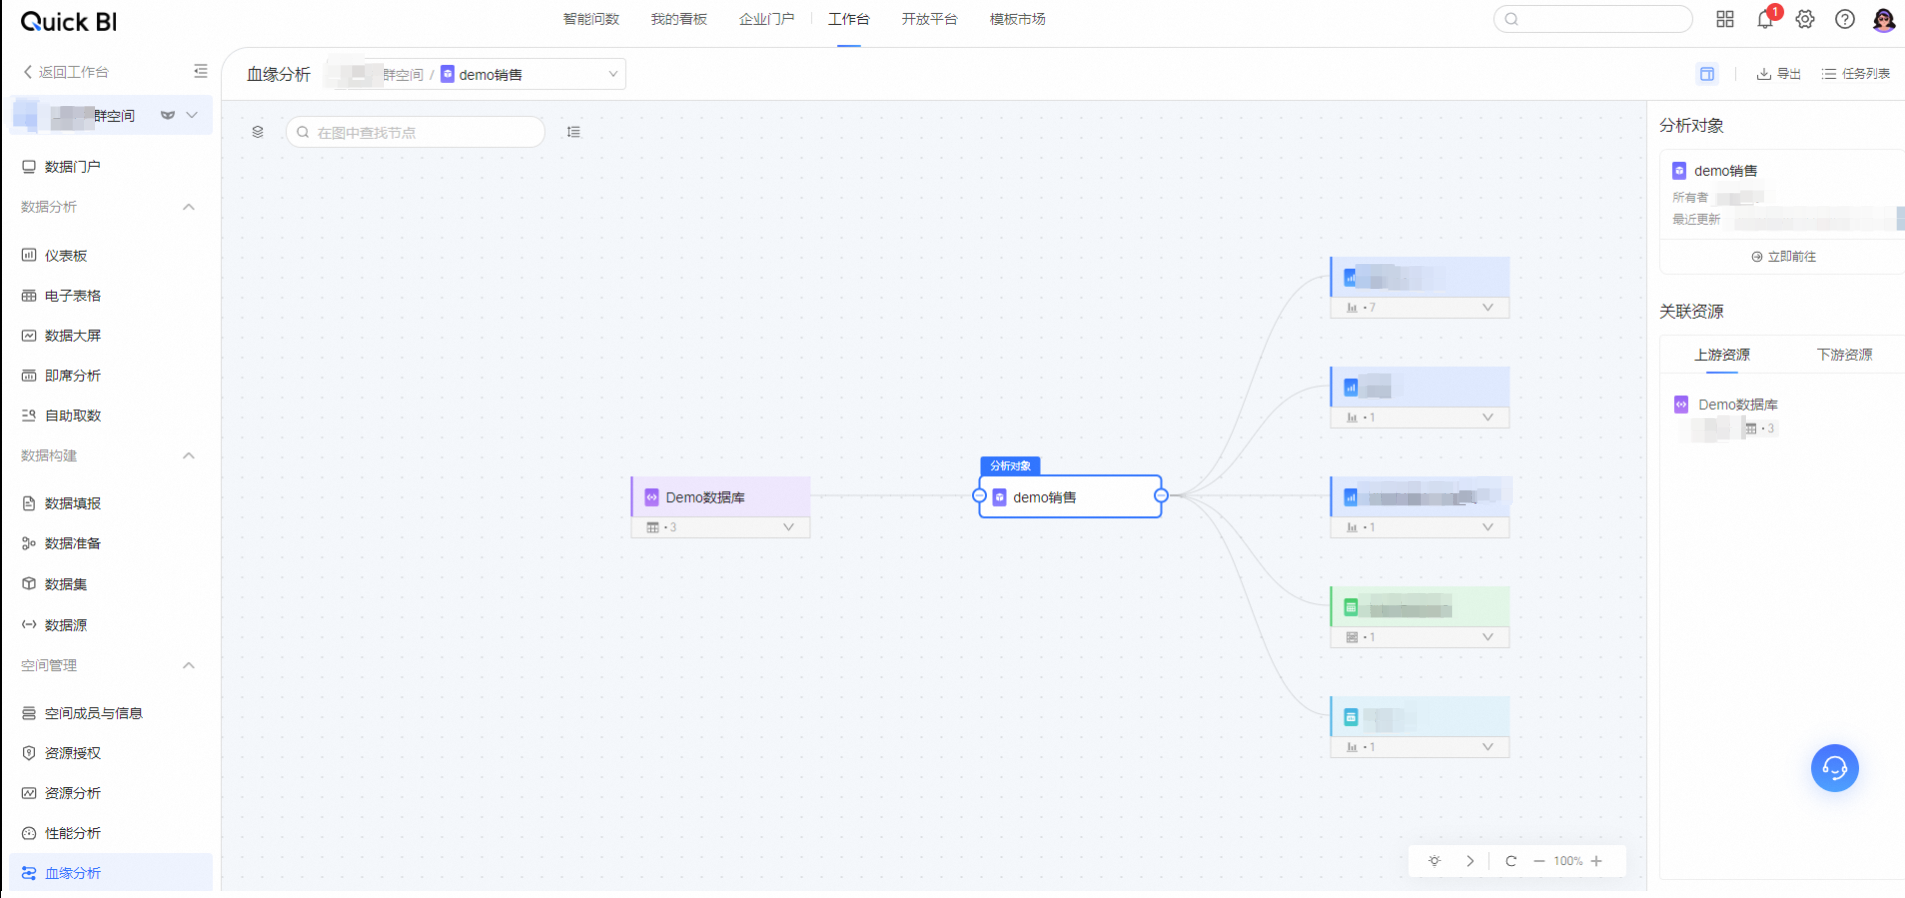Screen dimensions: 1905x898
Task: Collapse the 数据分析 sidebar section
Action: tap(188, 207)
